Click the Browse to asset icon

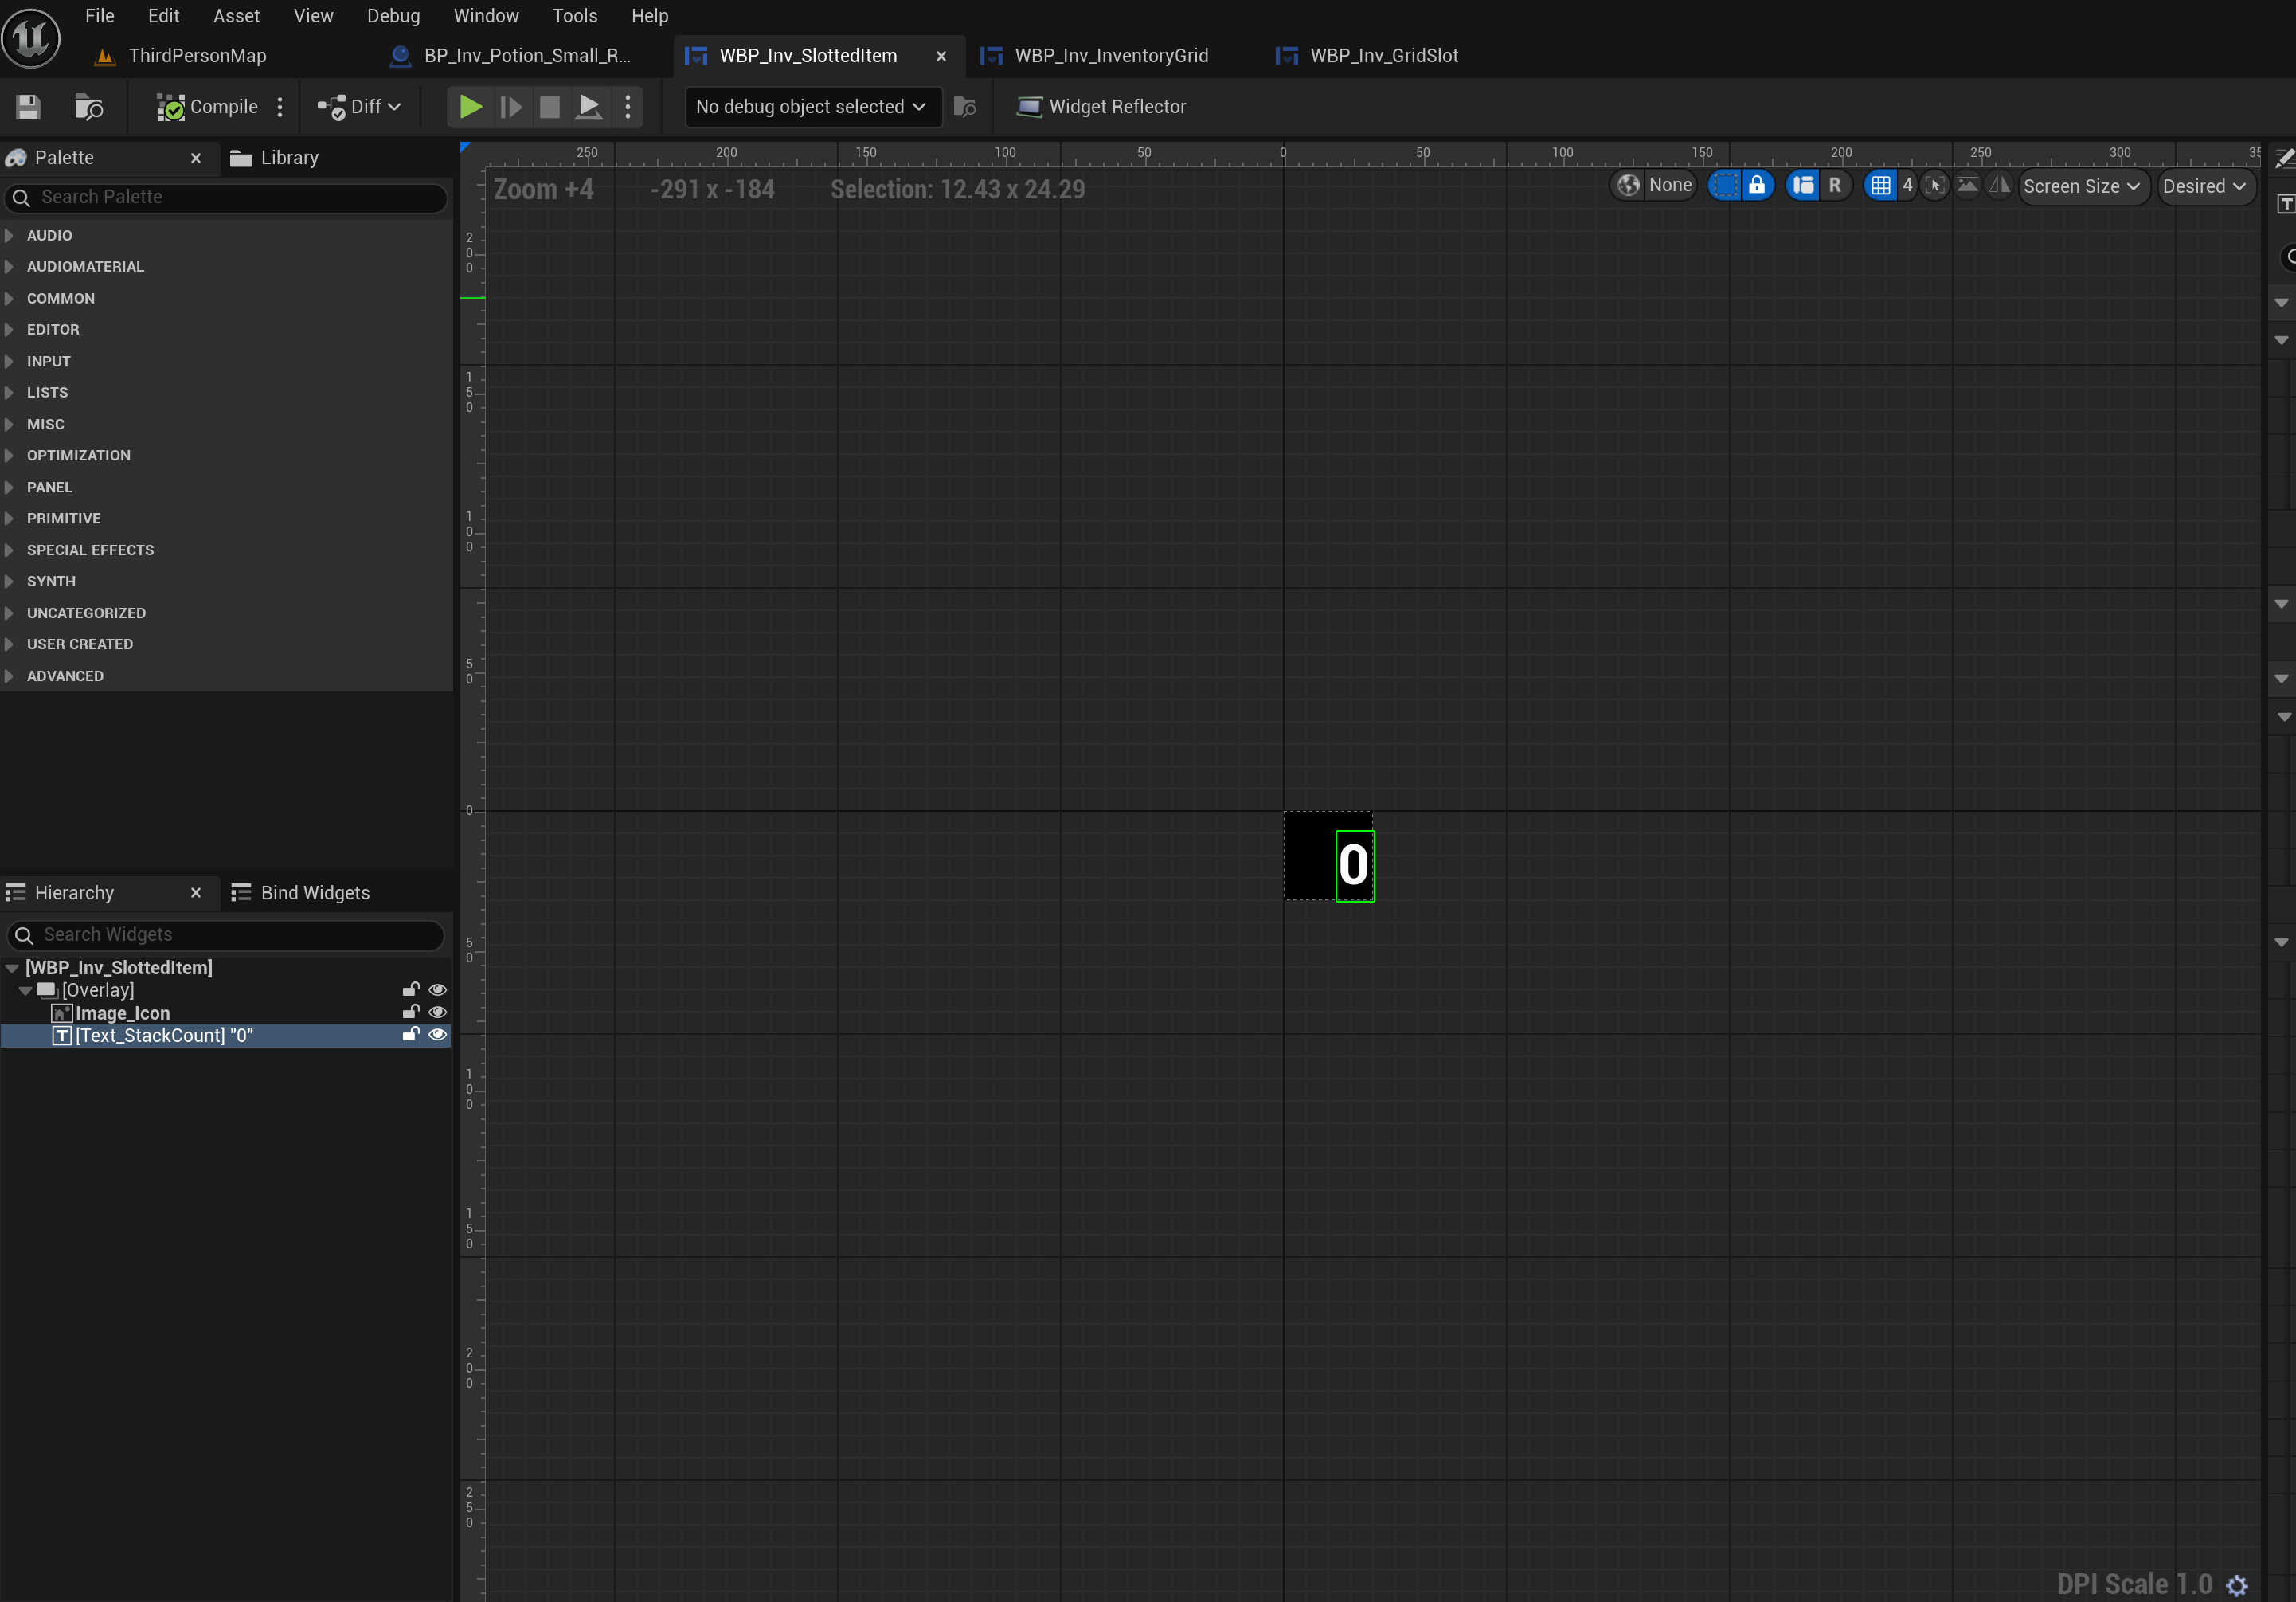click(x=89, y=107)
